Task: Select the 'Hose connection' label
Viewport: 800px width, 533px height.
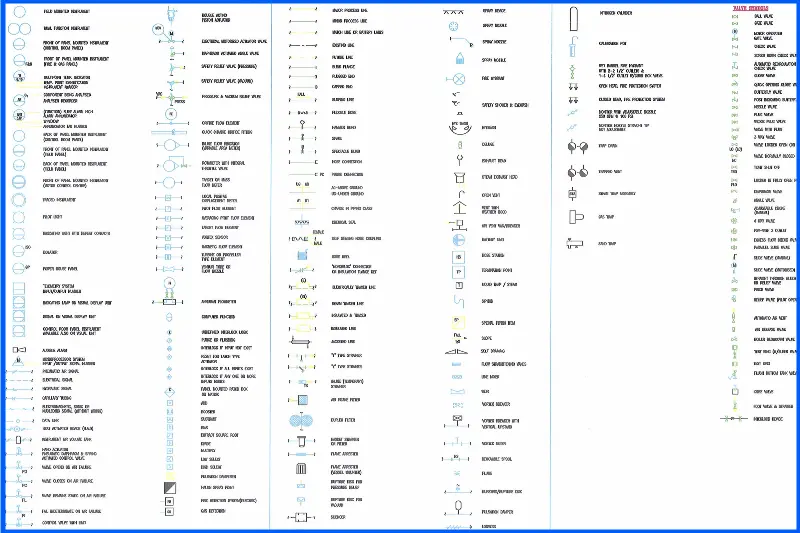Action: pyautogui.click(x=347, y=162)
